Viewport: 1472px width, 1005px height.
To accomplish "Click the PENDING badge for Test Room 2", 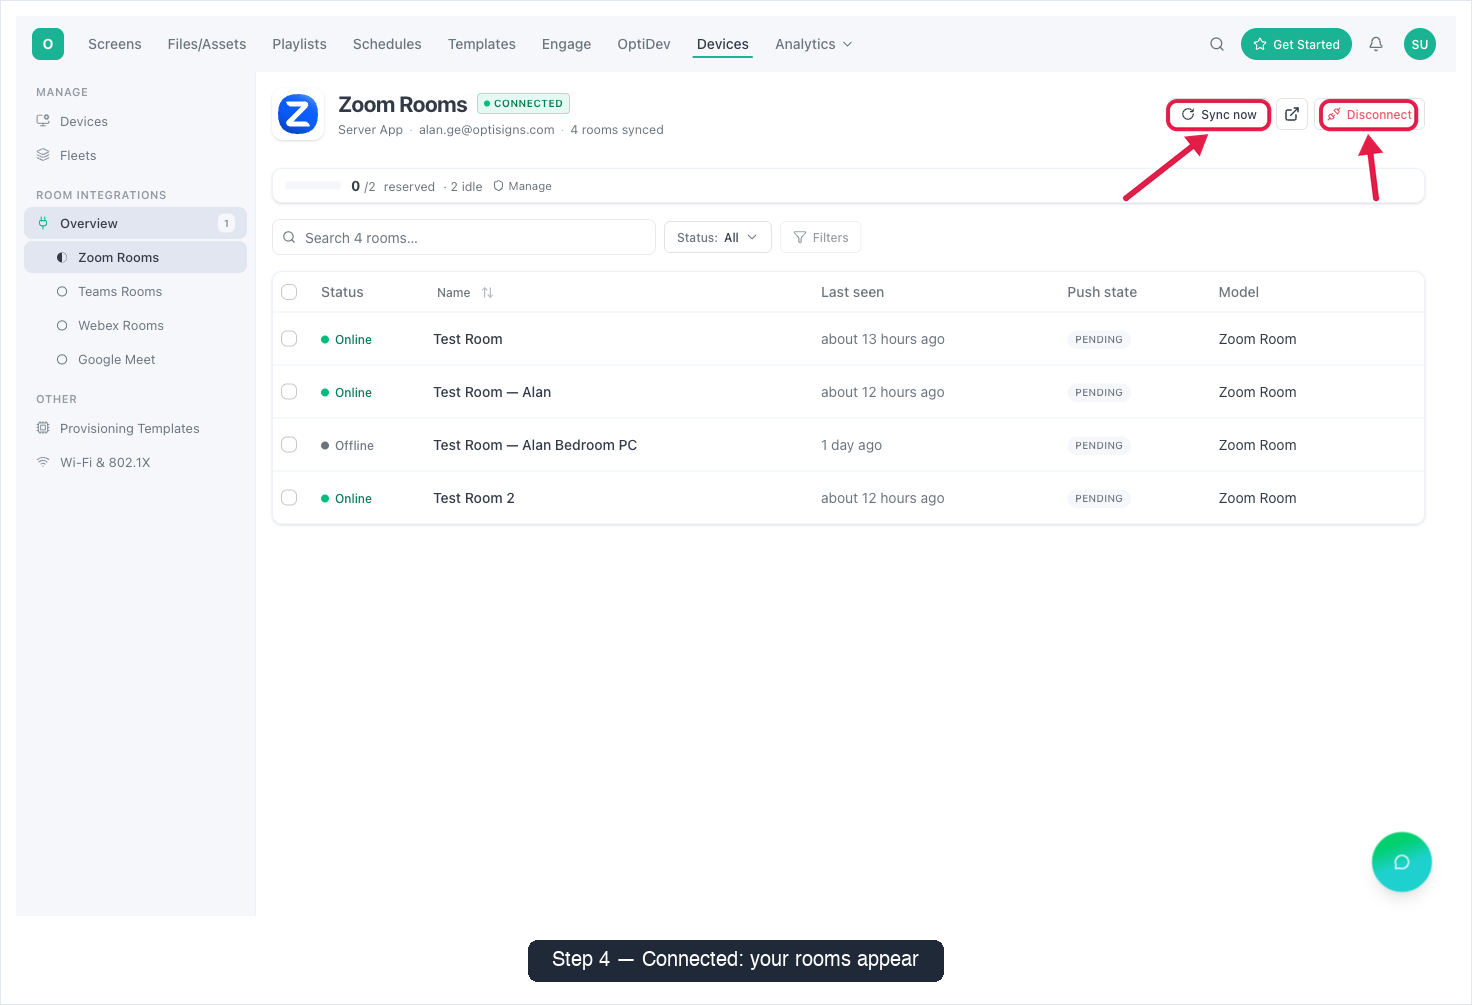I will pyautogui.click(x=1099, y=498).
